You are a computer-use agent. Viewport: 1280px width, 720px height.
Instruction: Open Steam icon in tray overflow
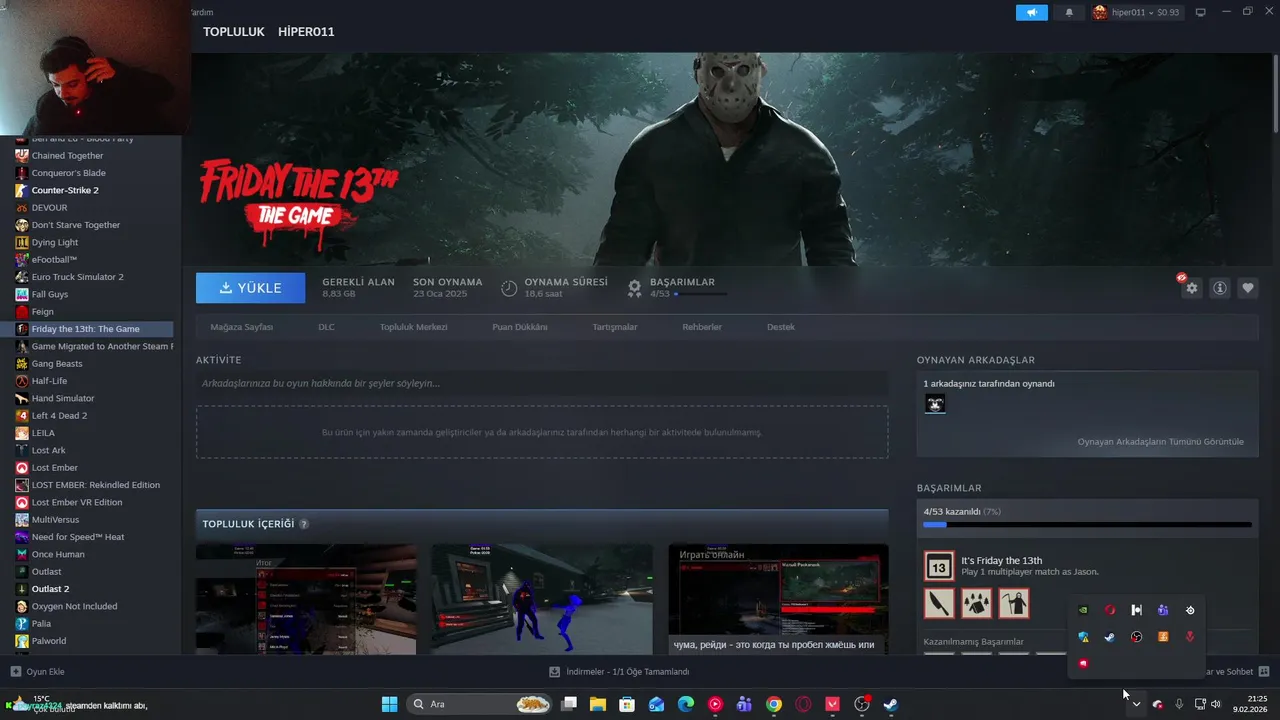tap(1110, 637)
